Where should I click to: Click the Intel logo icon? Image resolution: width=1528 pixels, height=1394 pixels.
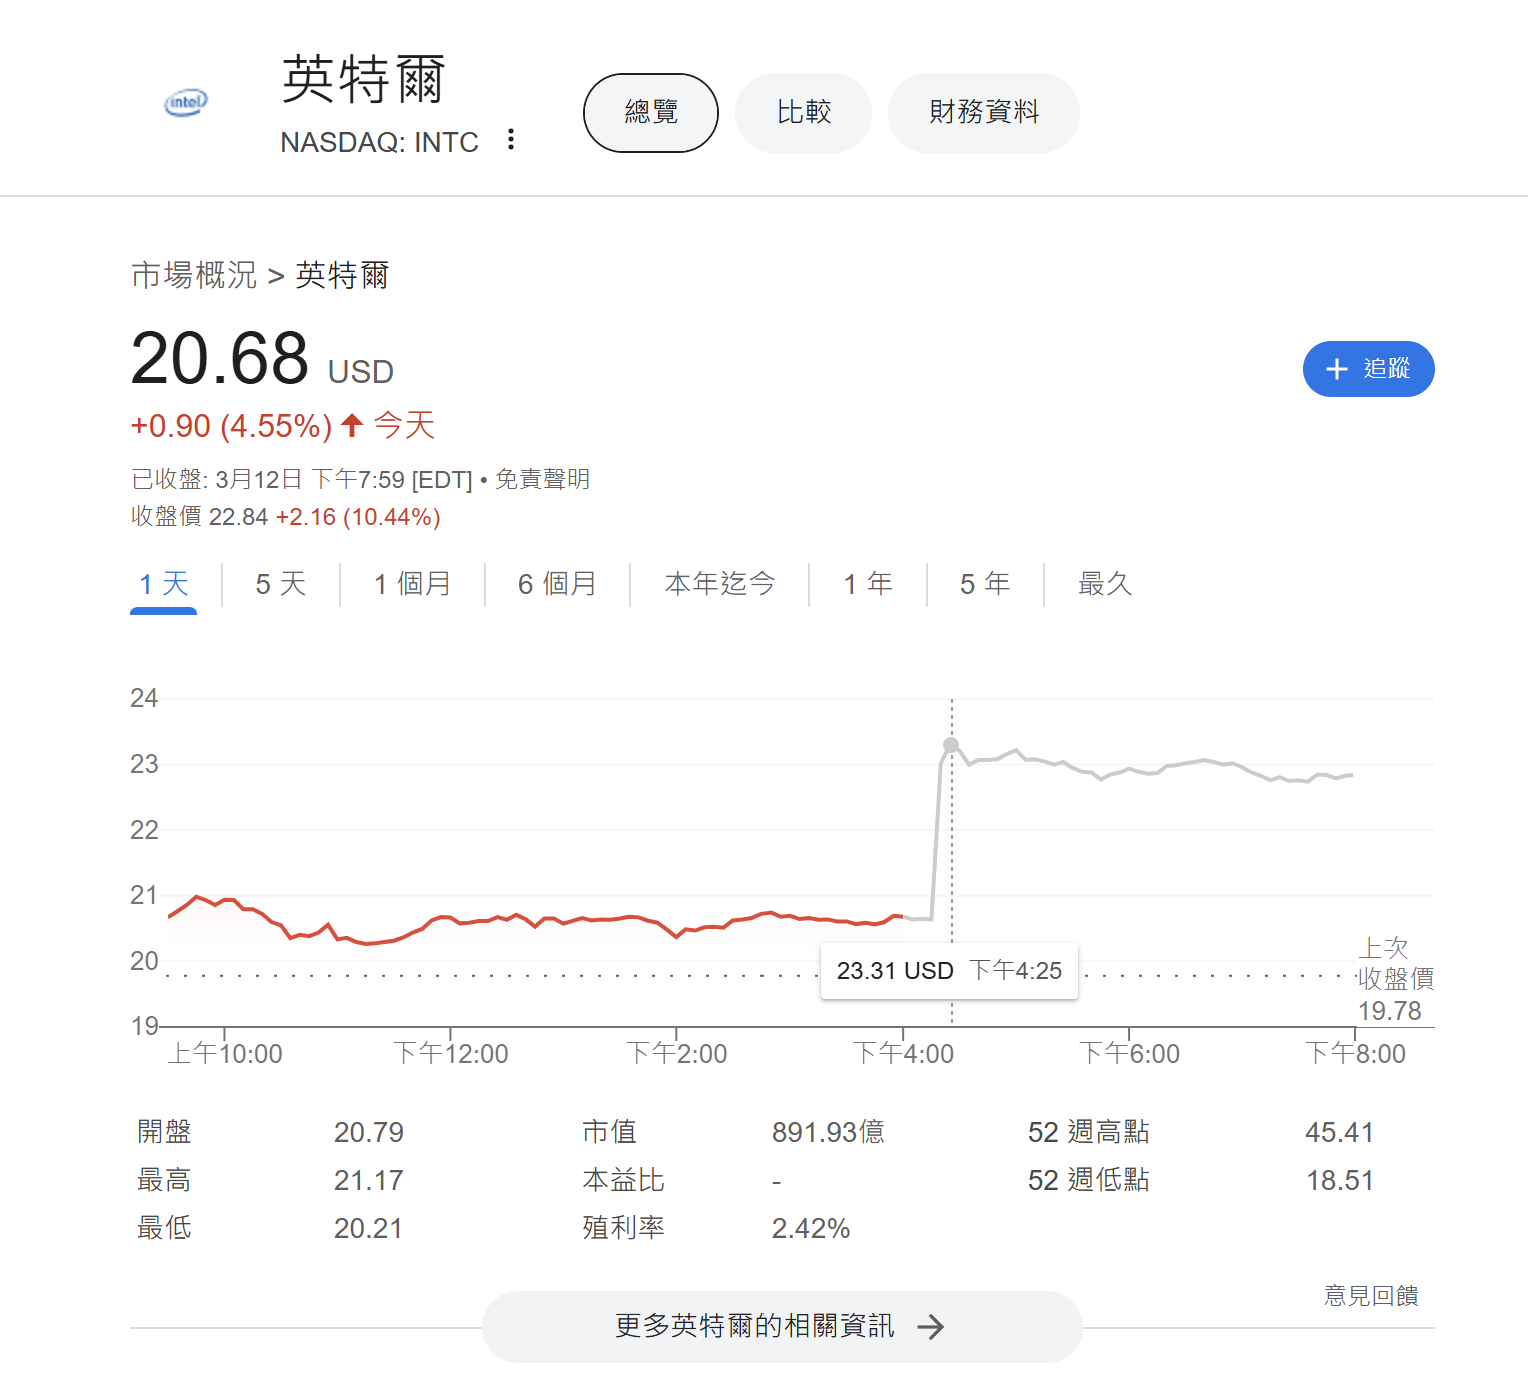pyautogui.click(x=186, y=102)
